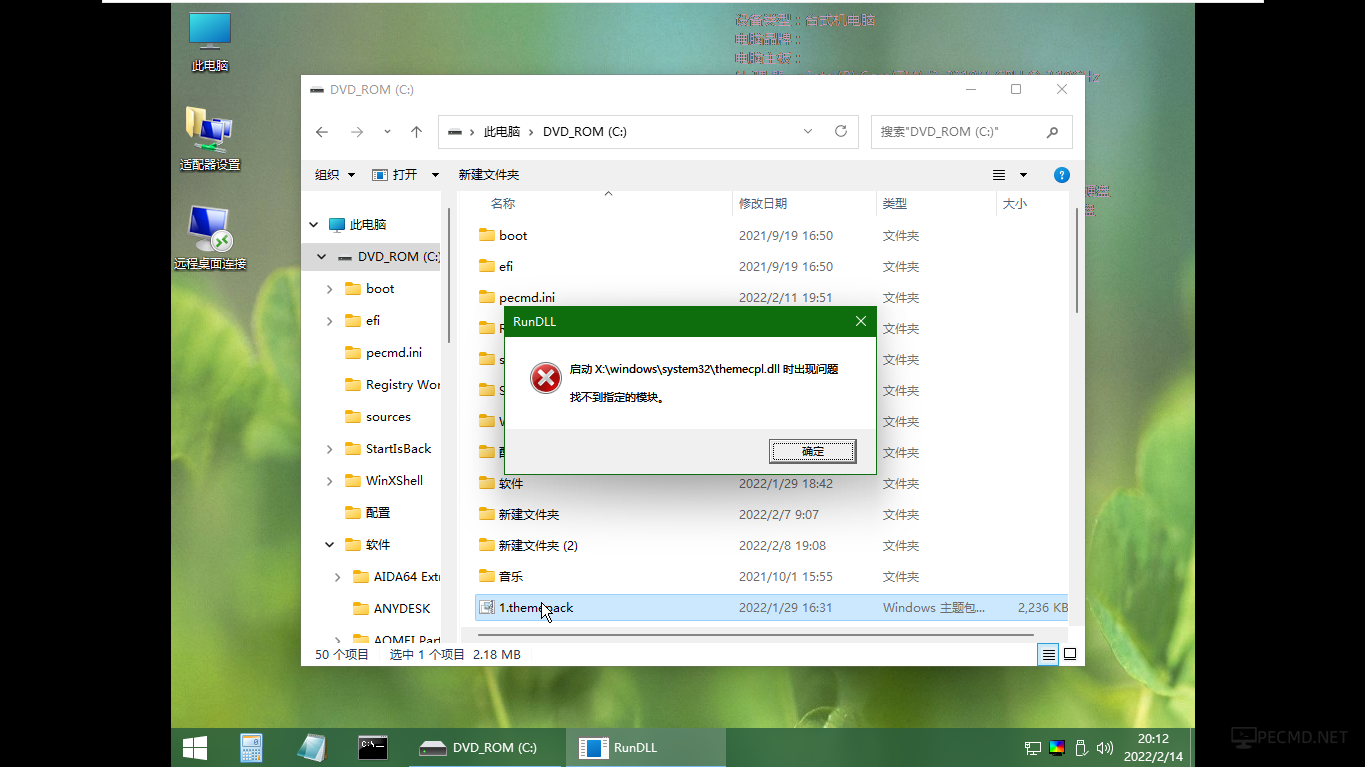The image size is (1365, 767).
Task: Click the 确定 button in RunDLL dialog
Action: point(813,451)
